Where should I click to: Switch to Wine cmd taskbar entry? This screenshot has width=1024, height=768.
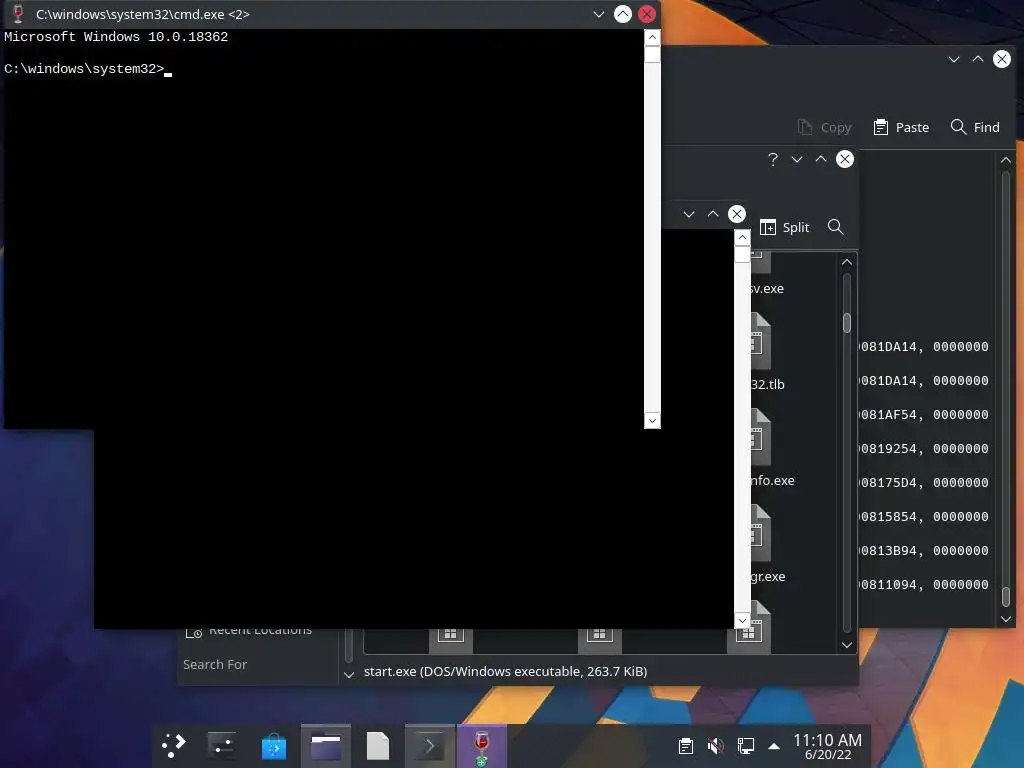481,745
